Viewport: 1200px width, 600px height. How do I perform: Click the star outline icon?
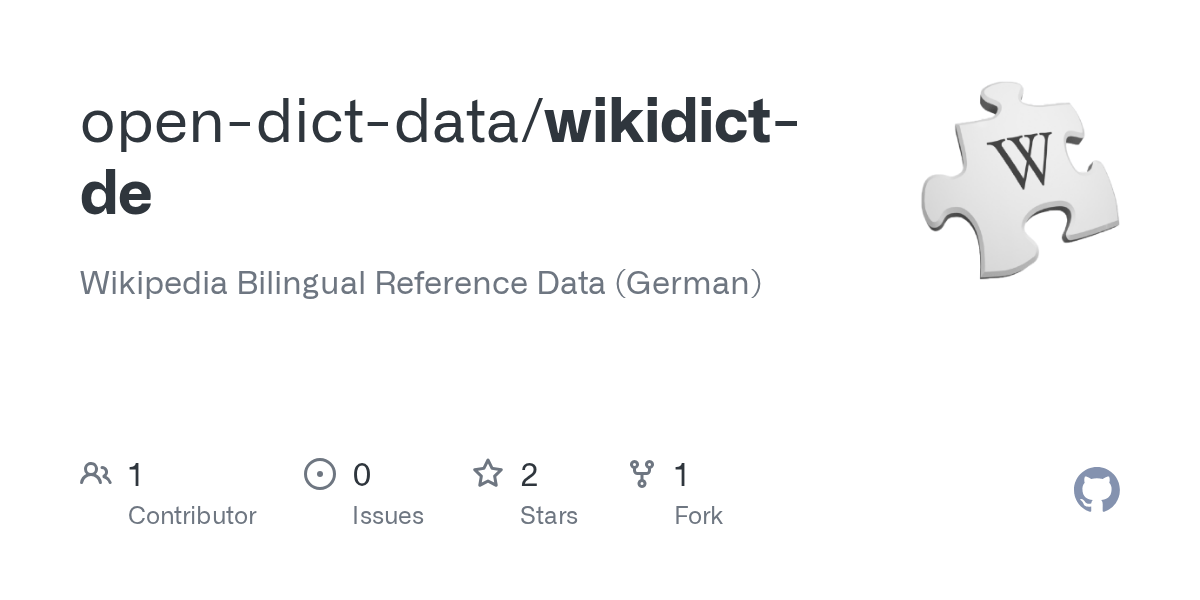pyautogui.click(x=488, y=473)
